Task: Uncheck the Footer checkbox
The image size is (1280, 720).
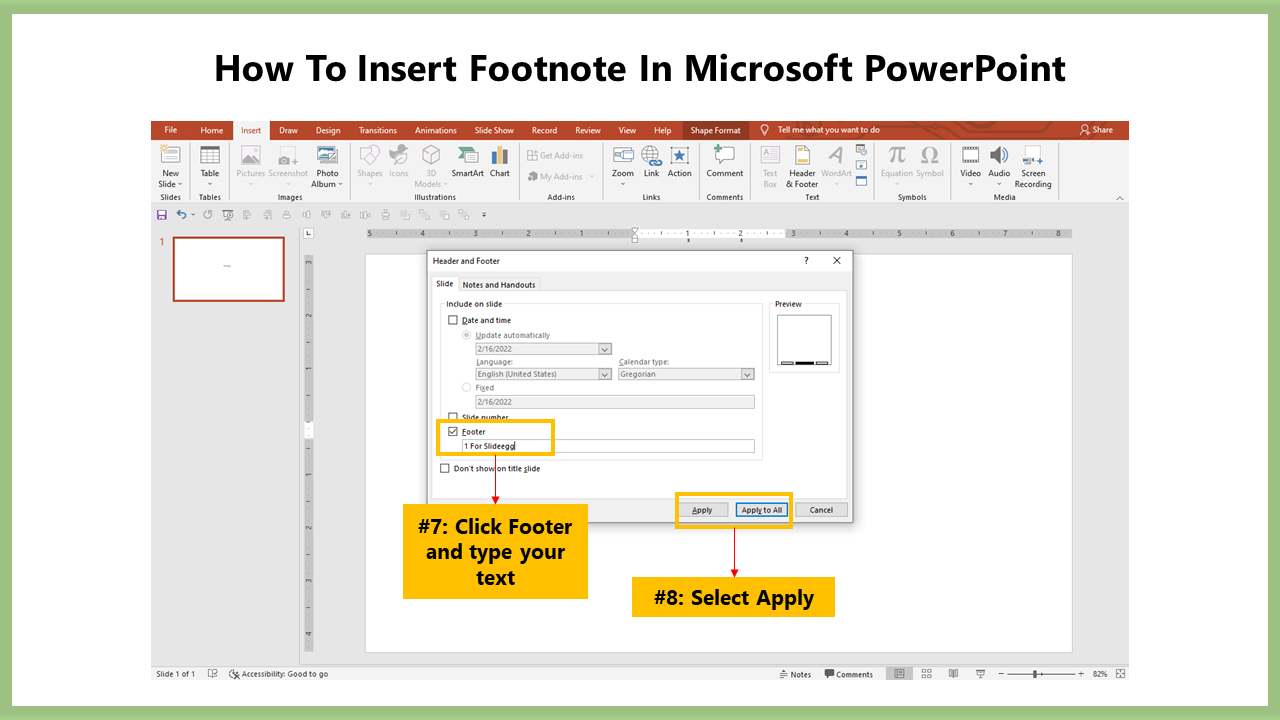Action: (x=453, y=432)
